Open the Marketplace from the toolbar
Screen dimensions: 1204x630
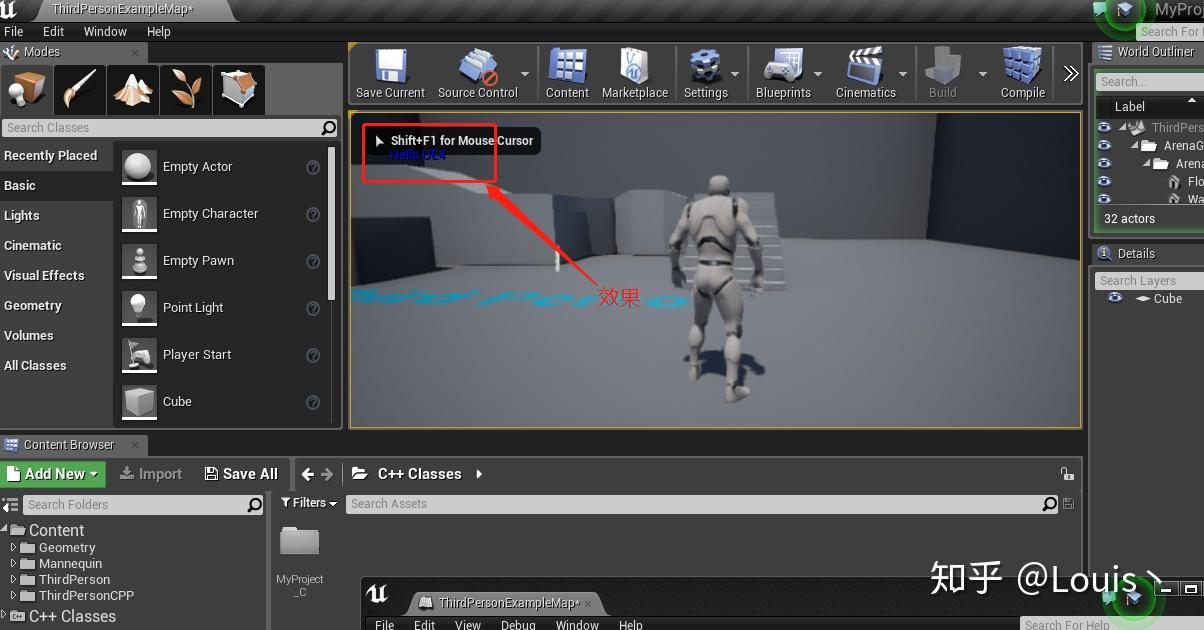635,72
